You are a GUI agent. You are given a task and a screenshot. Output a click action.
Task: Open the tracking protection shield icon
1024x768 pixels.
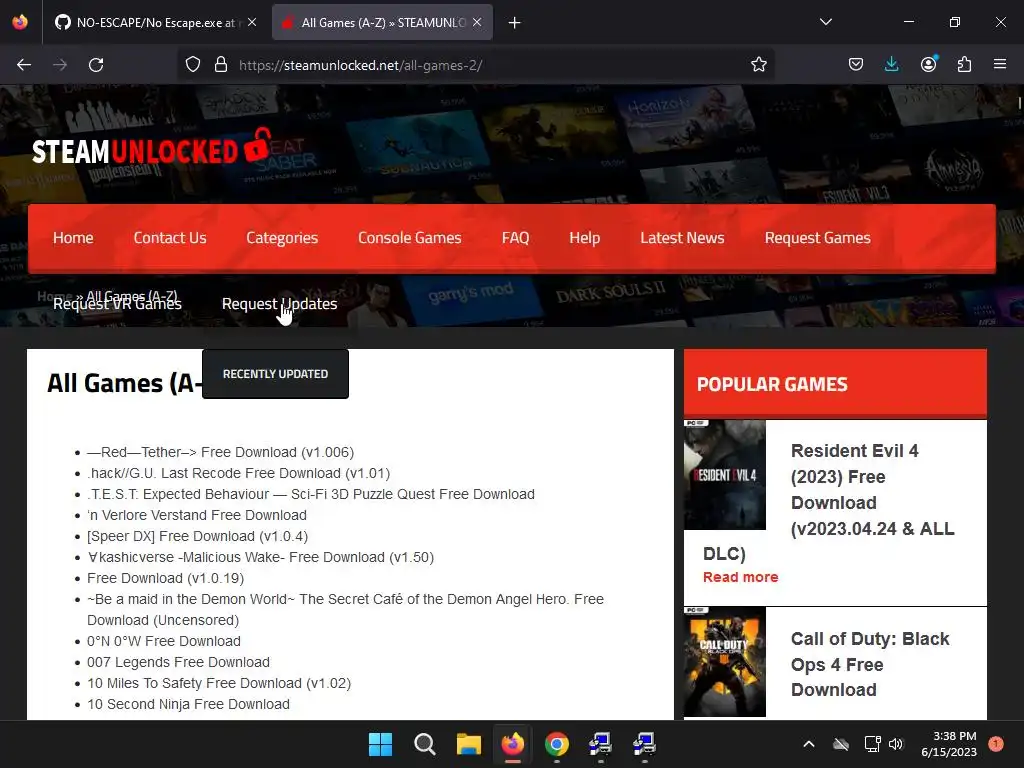click(193, 65)
